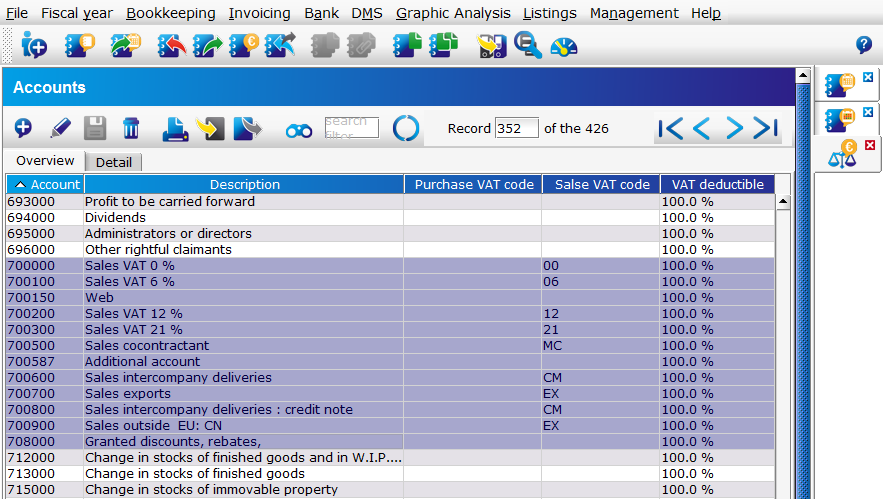Switch to the Detail tab
Viewport: 883px width, 499px height.
[x=114, y=162]
